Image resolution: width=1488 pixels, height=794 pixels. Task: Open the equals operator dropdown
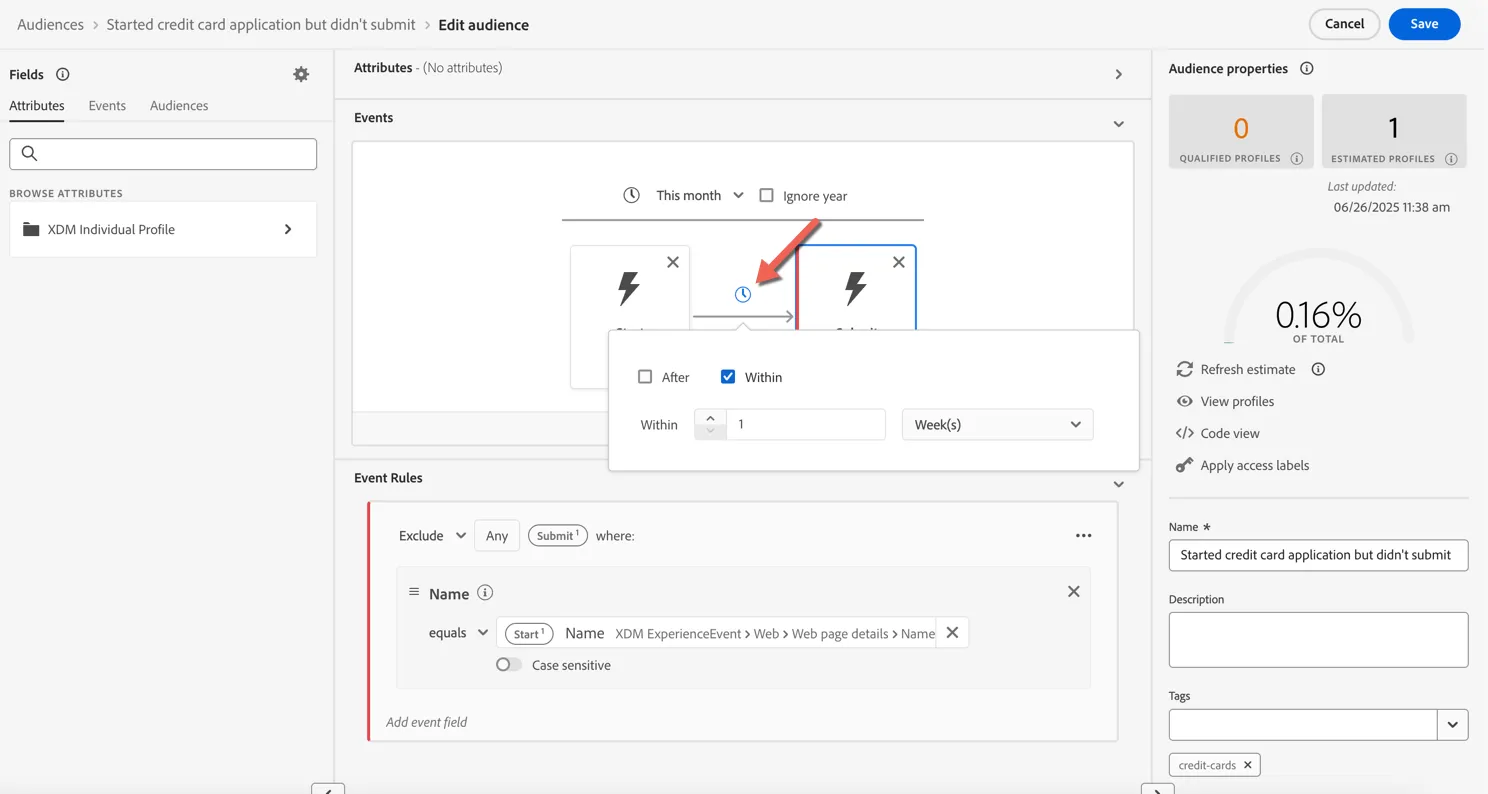click(x=458, y=633)
